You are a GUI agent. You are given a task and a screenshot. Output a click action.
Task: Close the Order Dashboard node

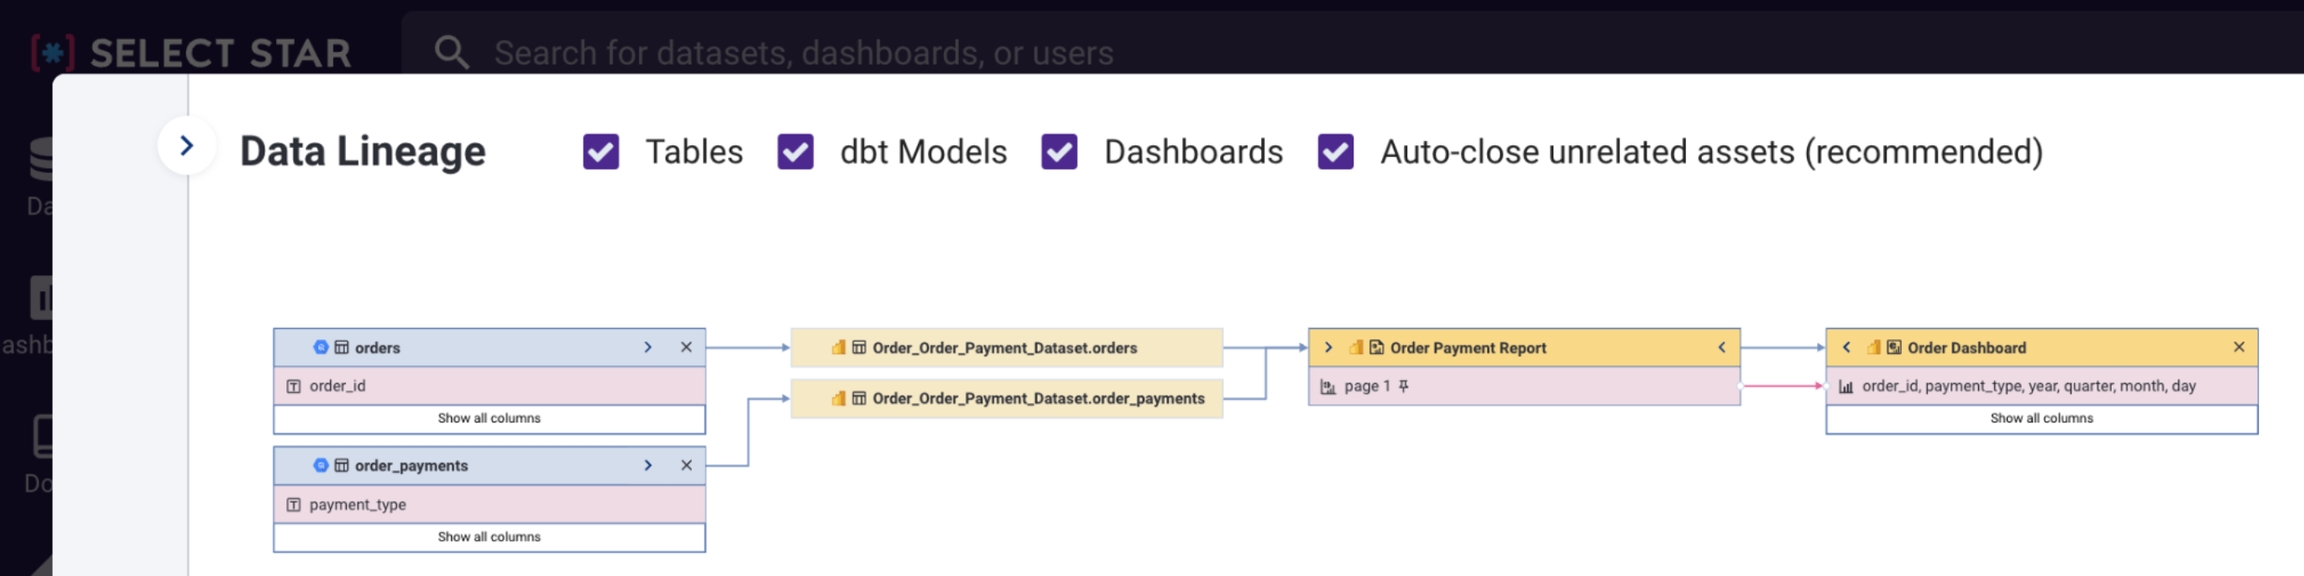coord(2239,347)
